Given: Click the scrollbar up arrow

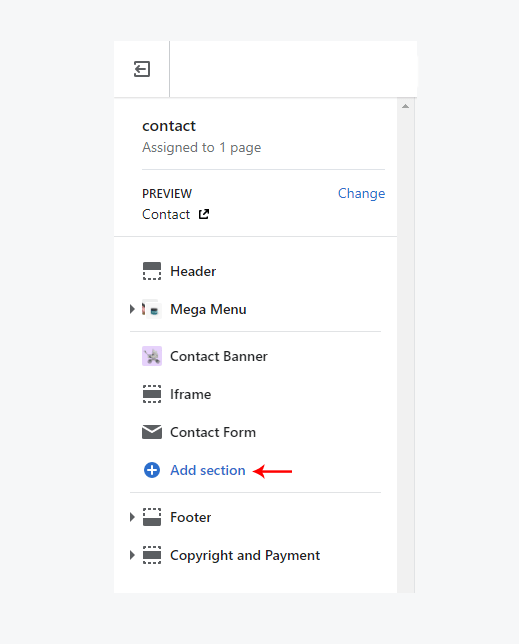Looking at the screenshot, I should pyautogui.click(x=406, y=106).
